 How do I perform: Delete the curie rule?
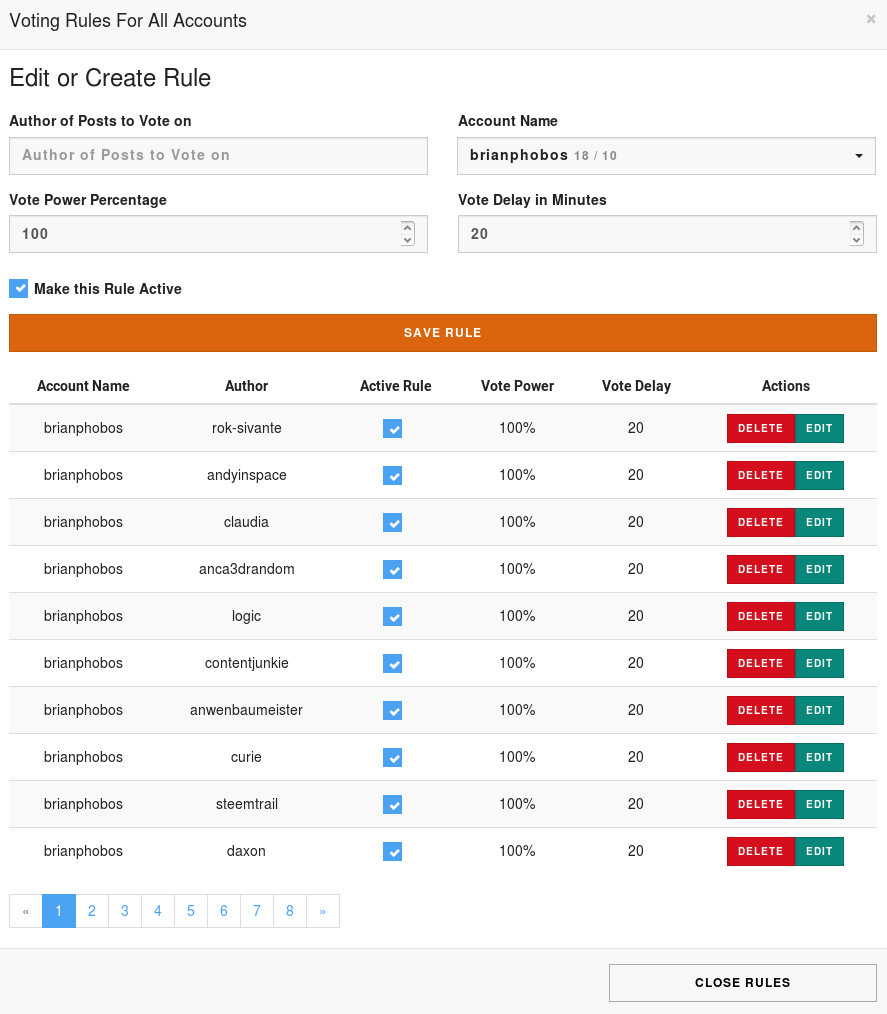[760, 757]
